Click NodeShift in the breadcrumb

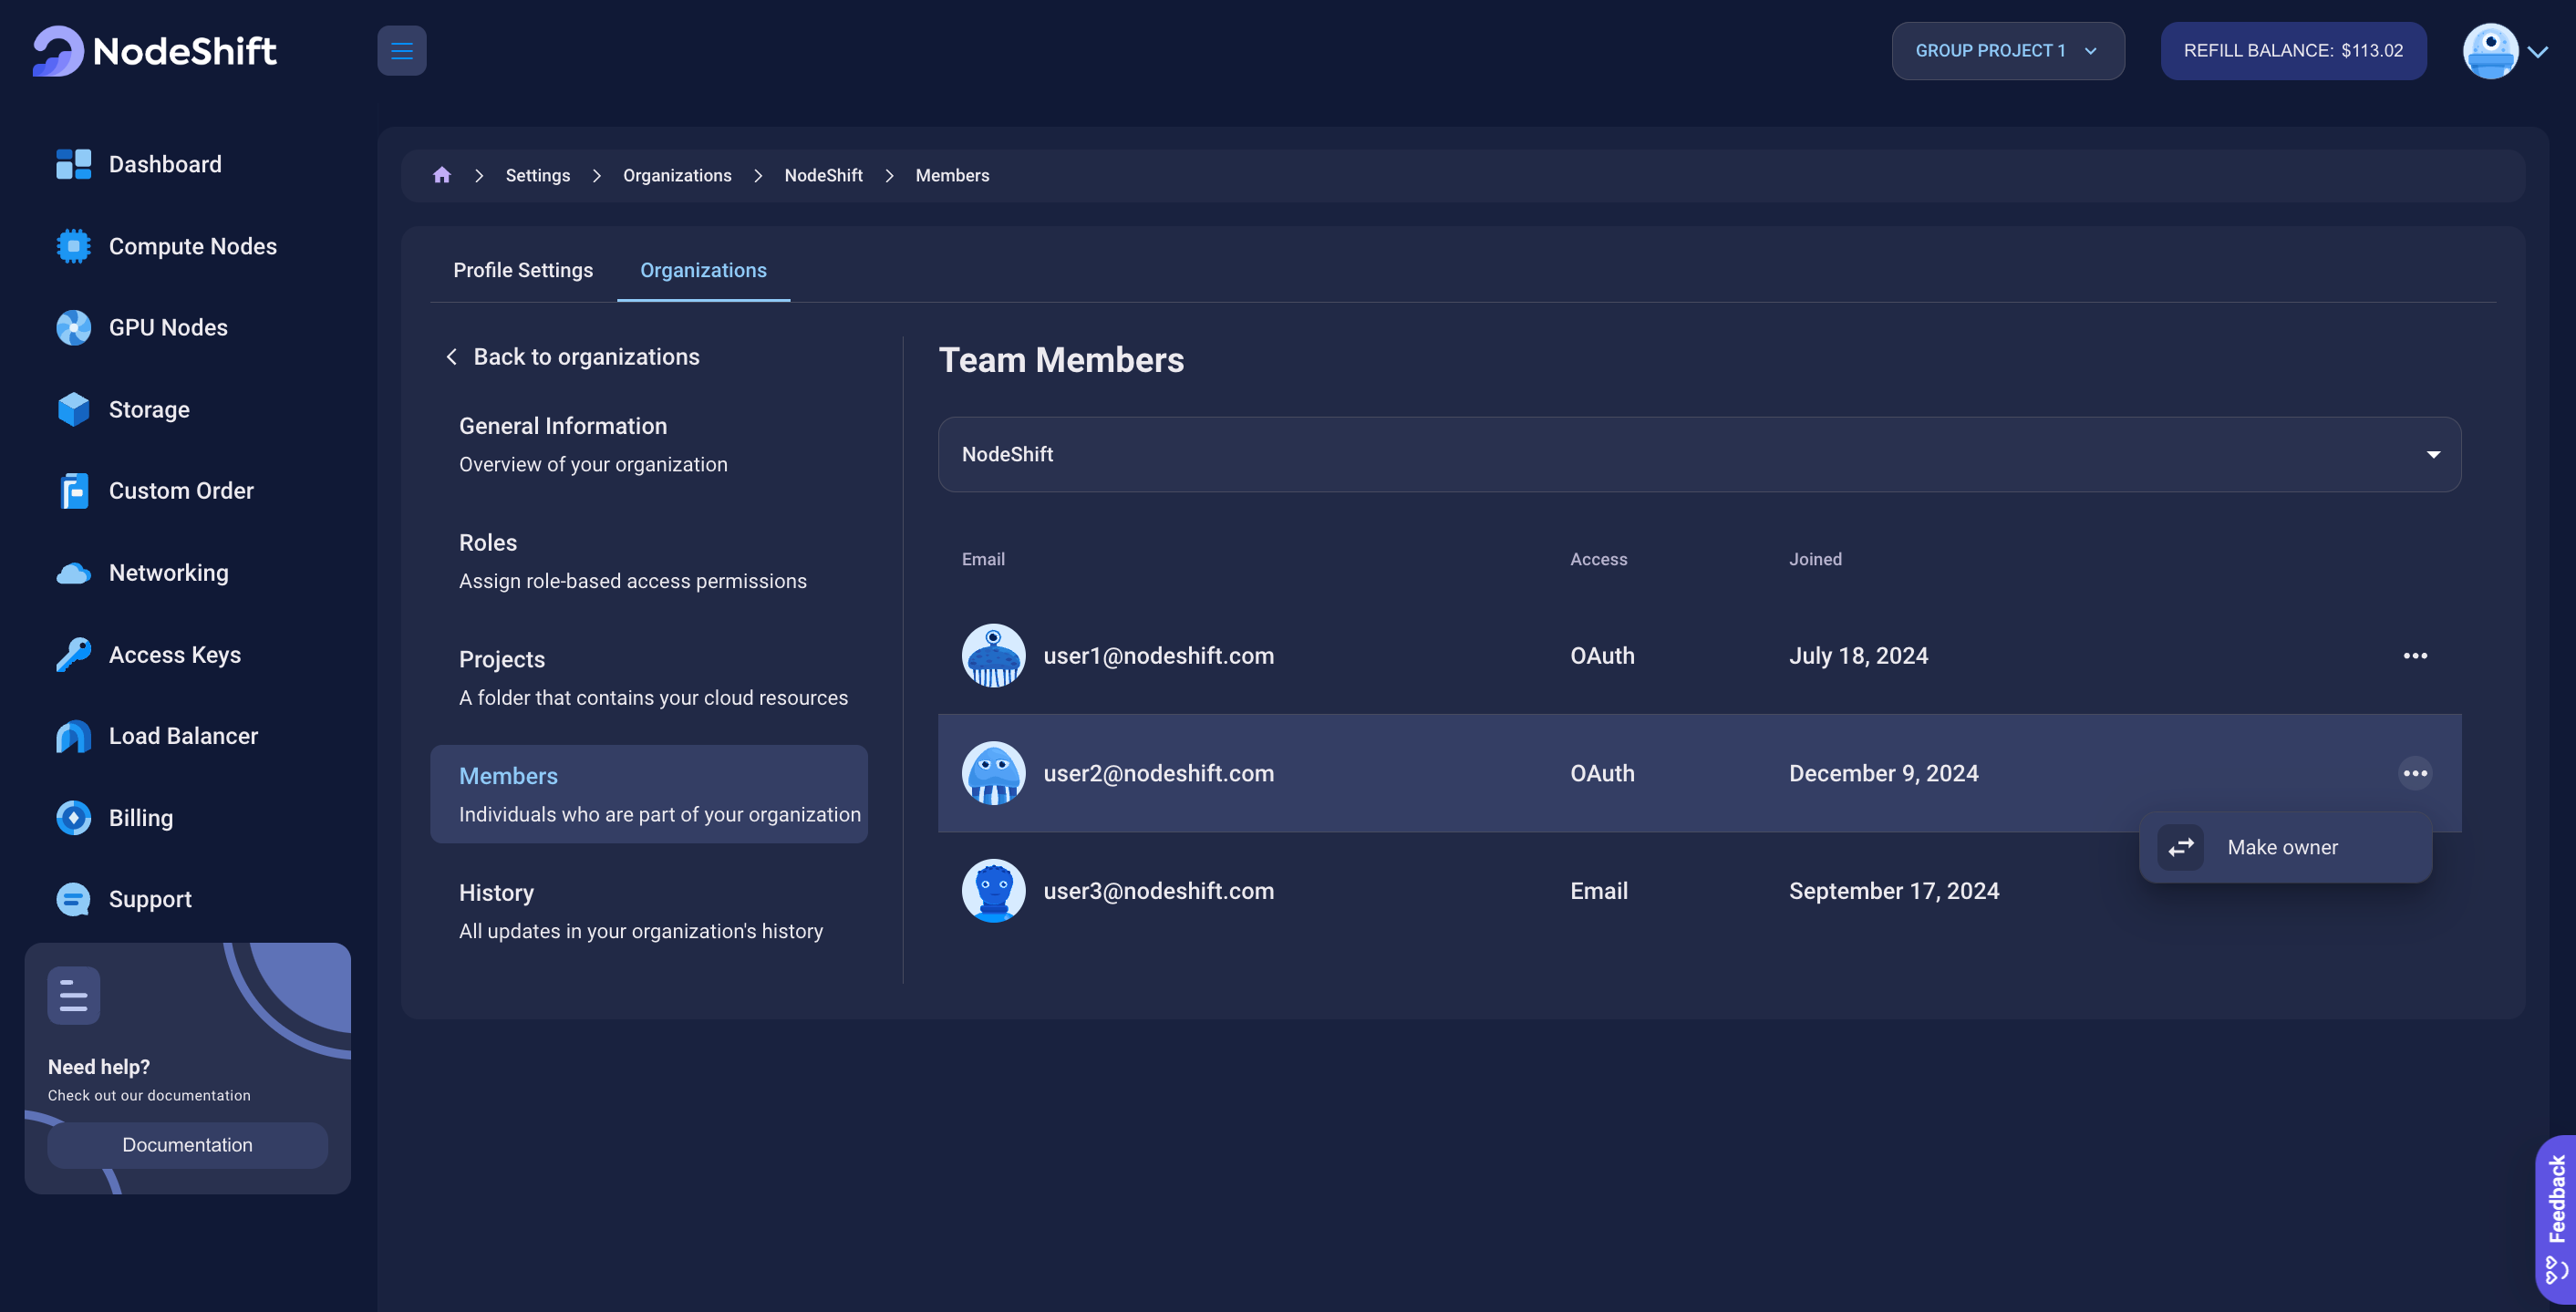(823, 175)
